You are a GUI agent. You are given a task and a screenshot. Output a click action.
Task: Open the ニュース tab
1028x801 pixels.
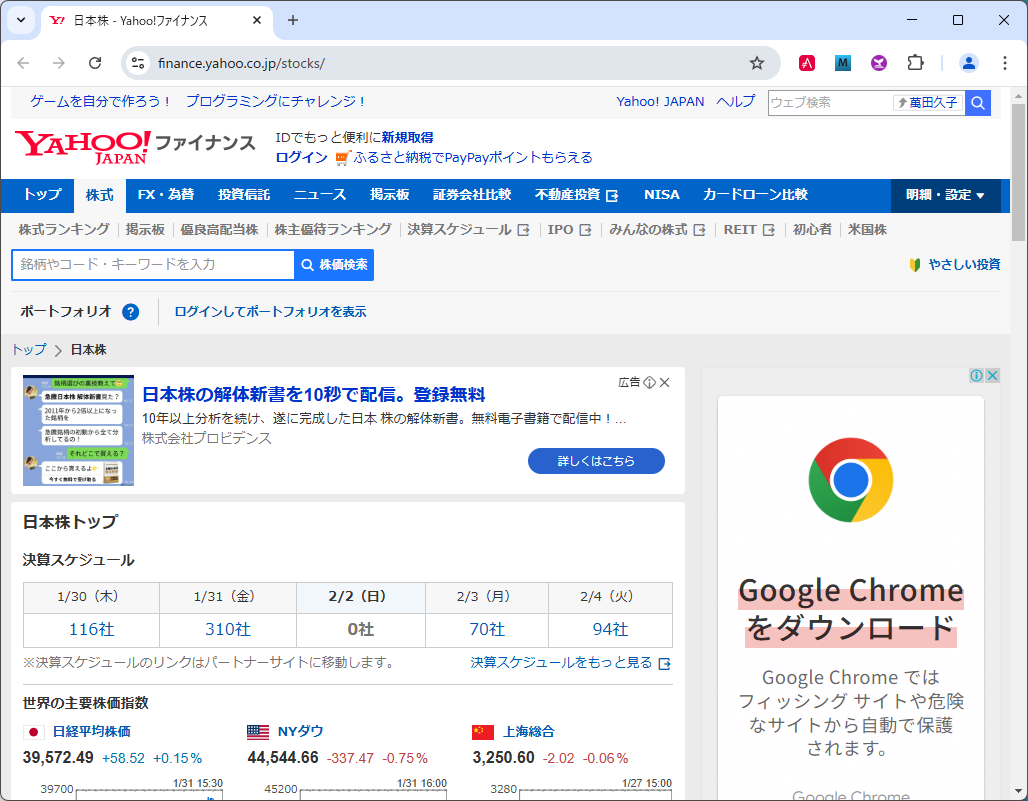pos(320,195)
